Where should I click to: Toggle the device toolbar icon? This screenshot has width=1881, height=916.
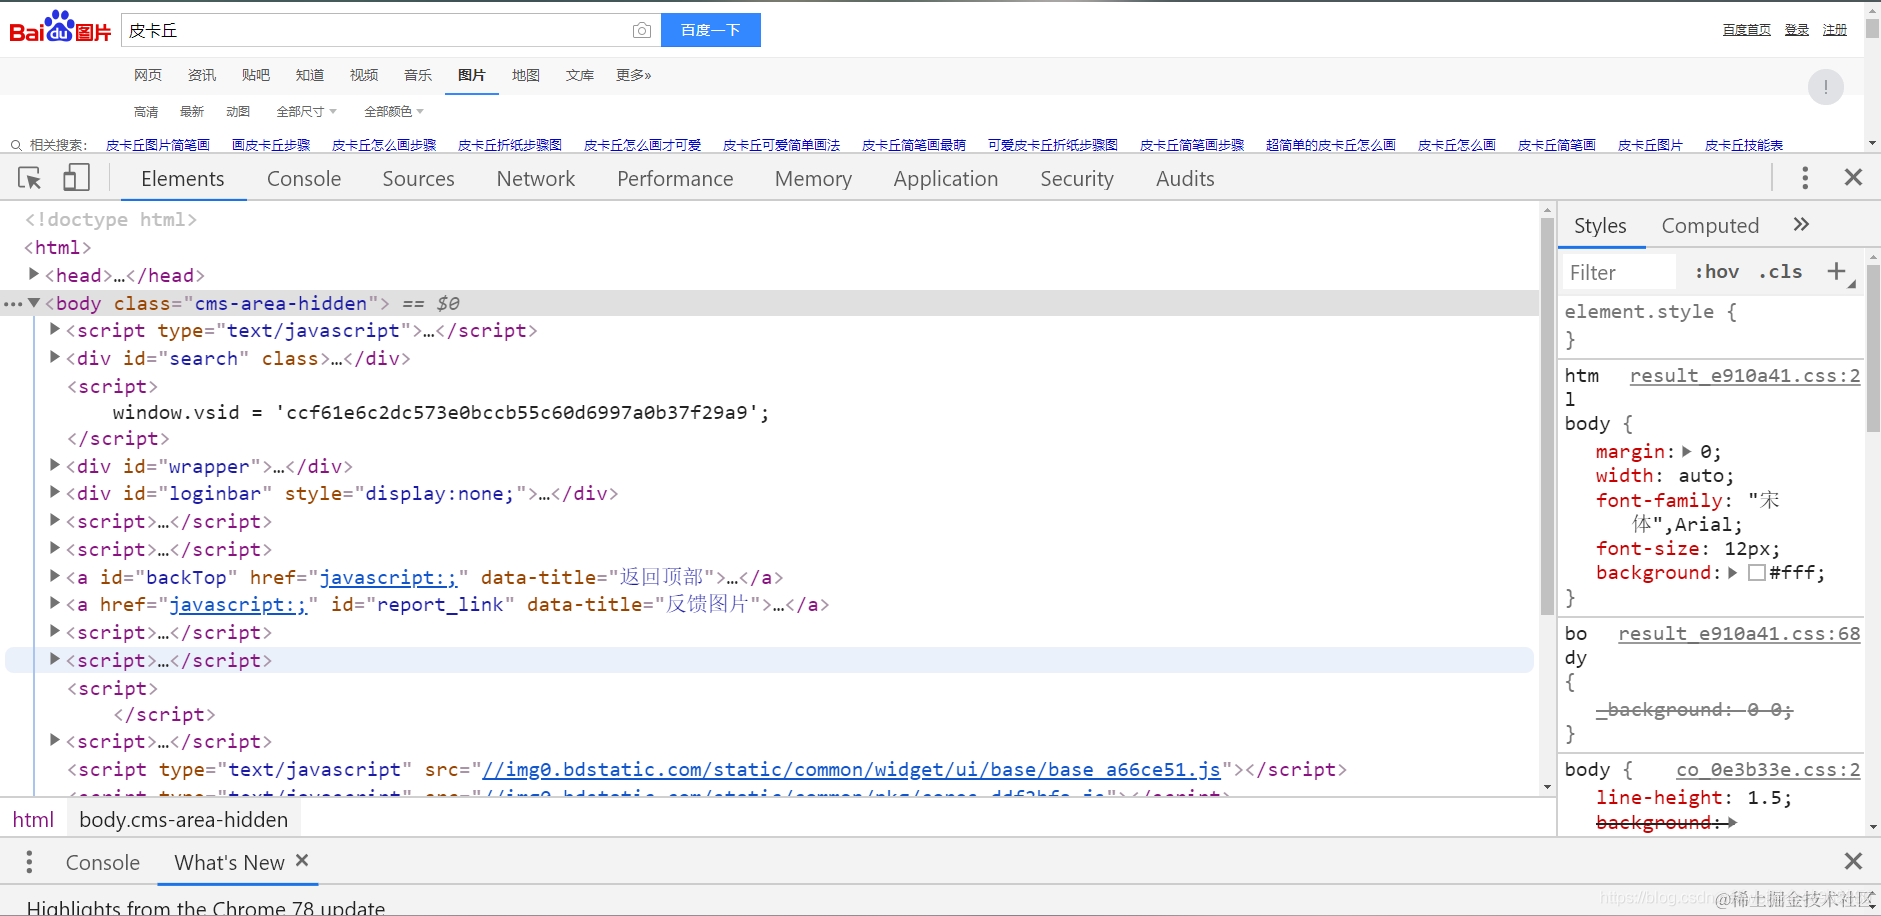76,178
